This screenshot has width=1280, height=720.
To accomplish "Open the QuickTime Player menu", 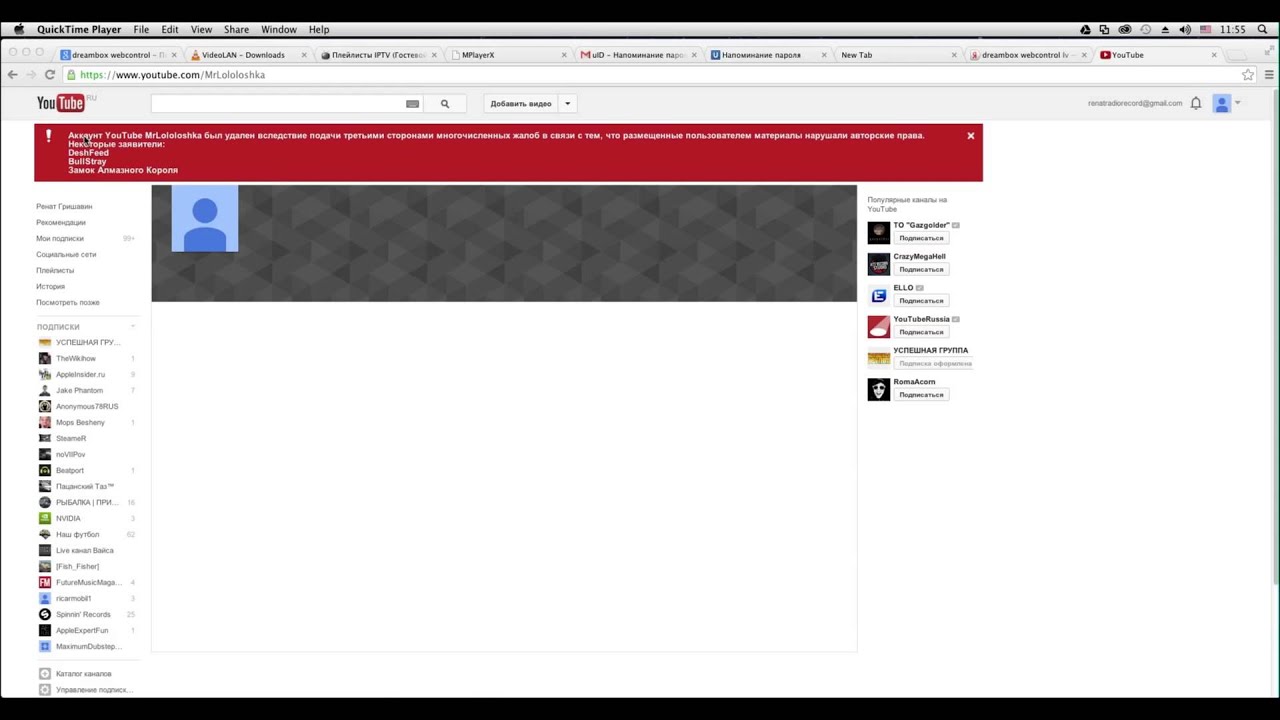I will (79, 30).
